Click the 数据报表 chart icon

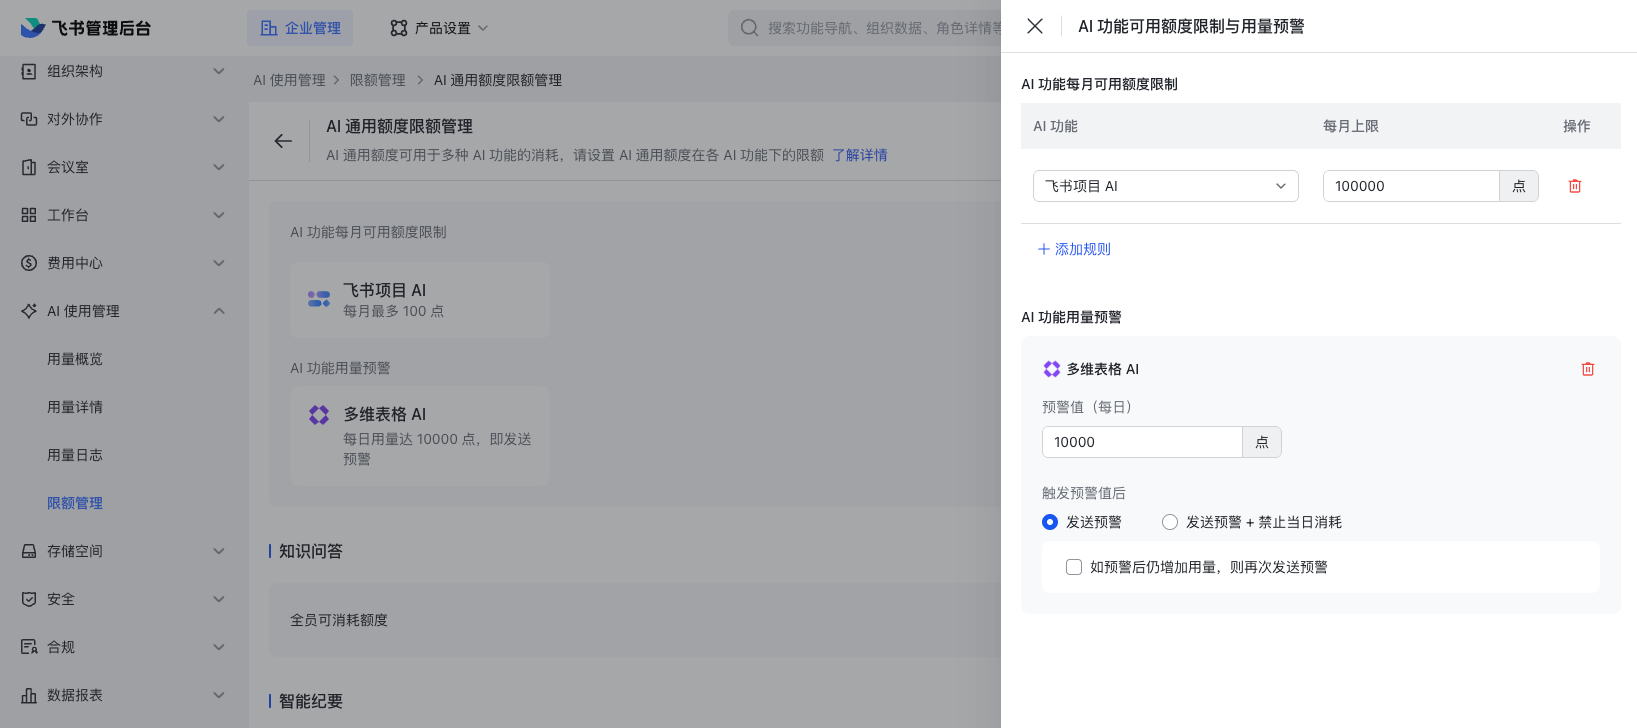coord(29,695)
